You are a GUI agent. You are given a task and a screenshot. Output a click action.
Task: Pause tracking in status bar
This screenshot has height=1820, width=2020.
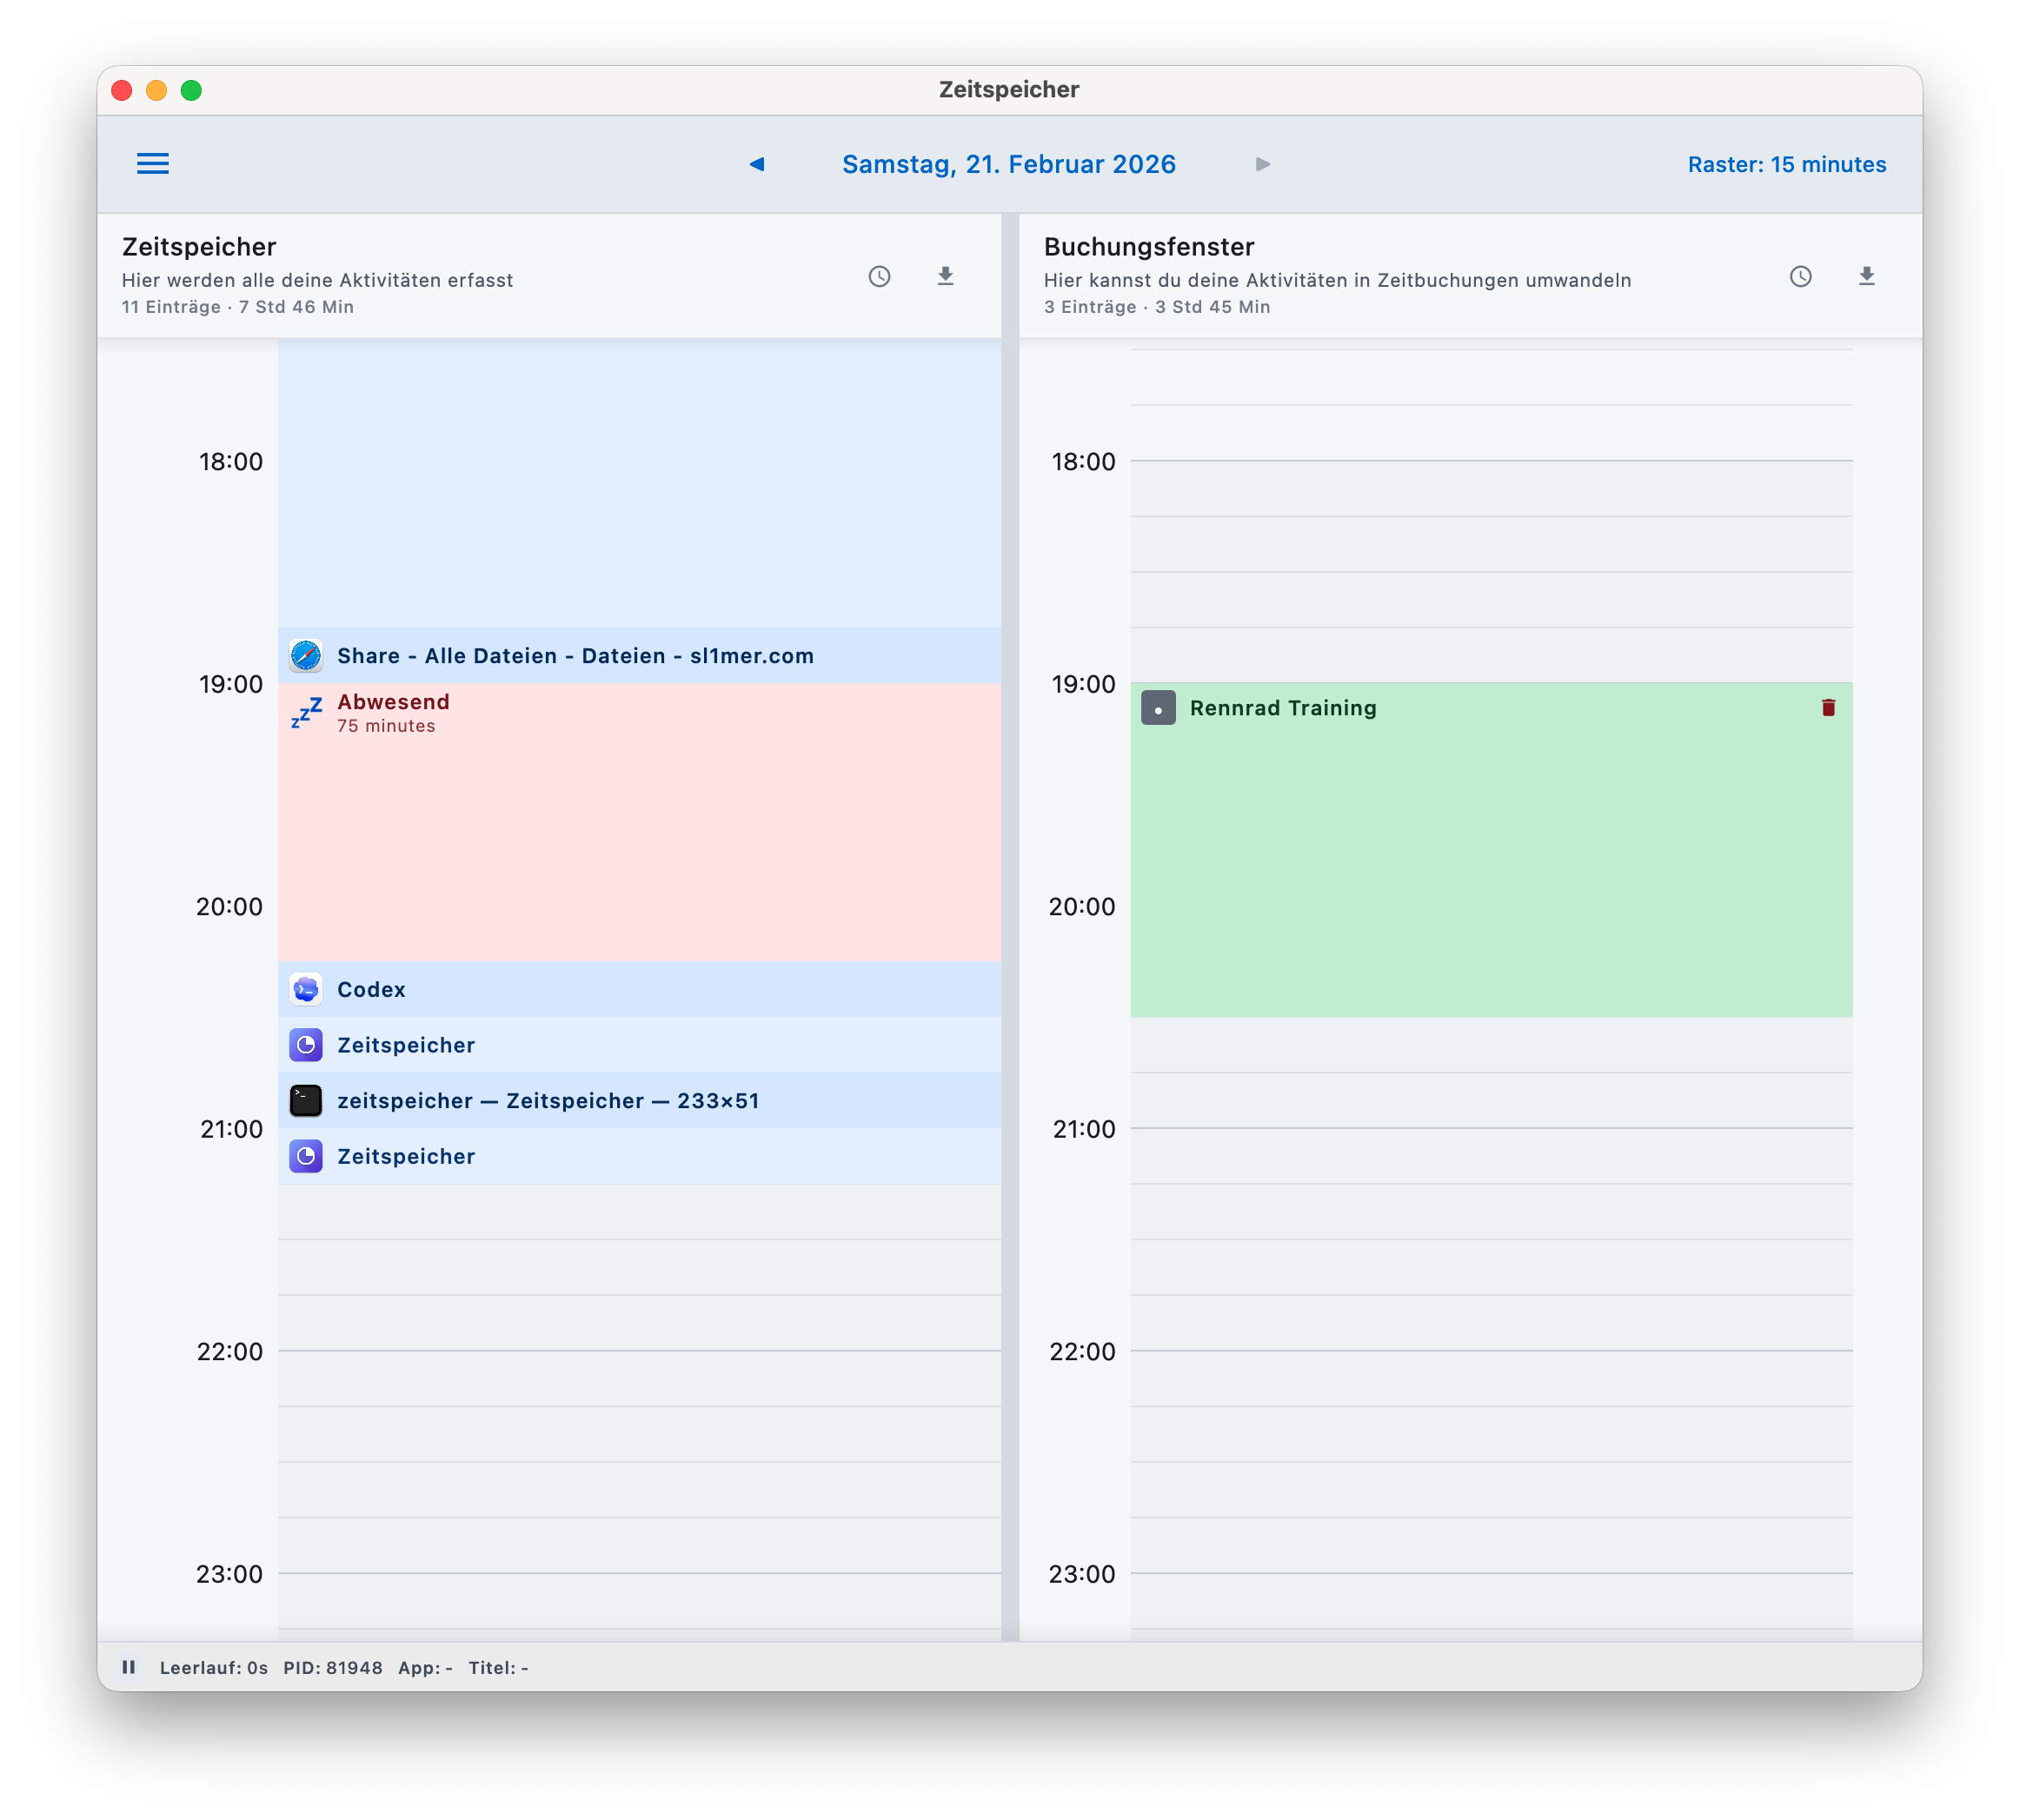pyautogui.click(x=129, y=1667)
